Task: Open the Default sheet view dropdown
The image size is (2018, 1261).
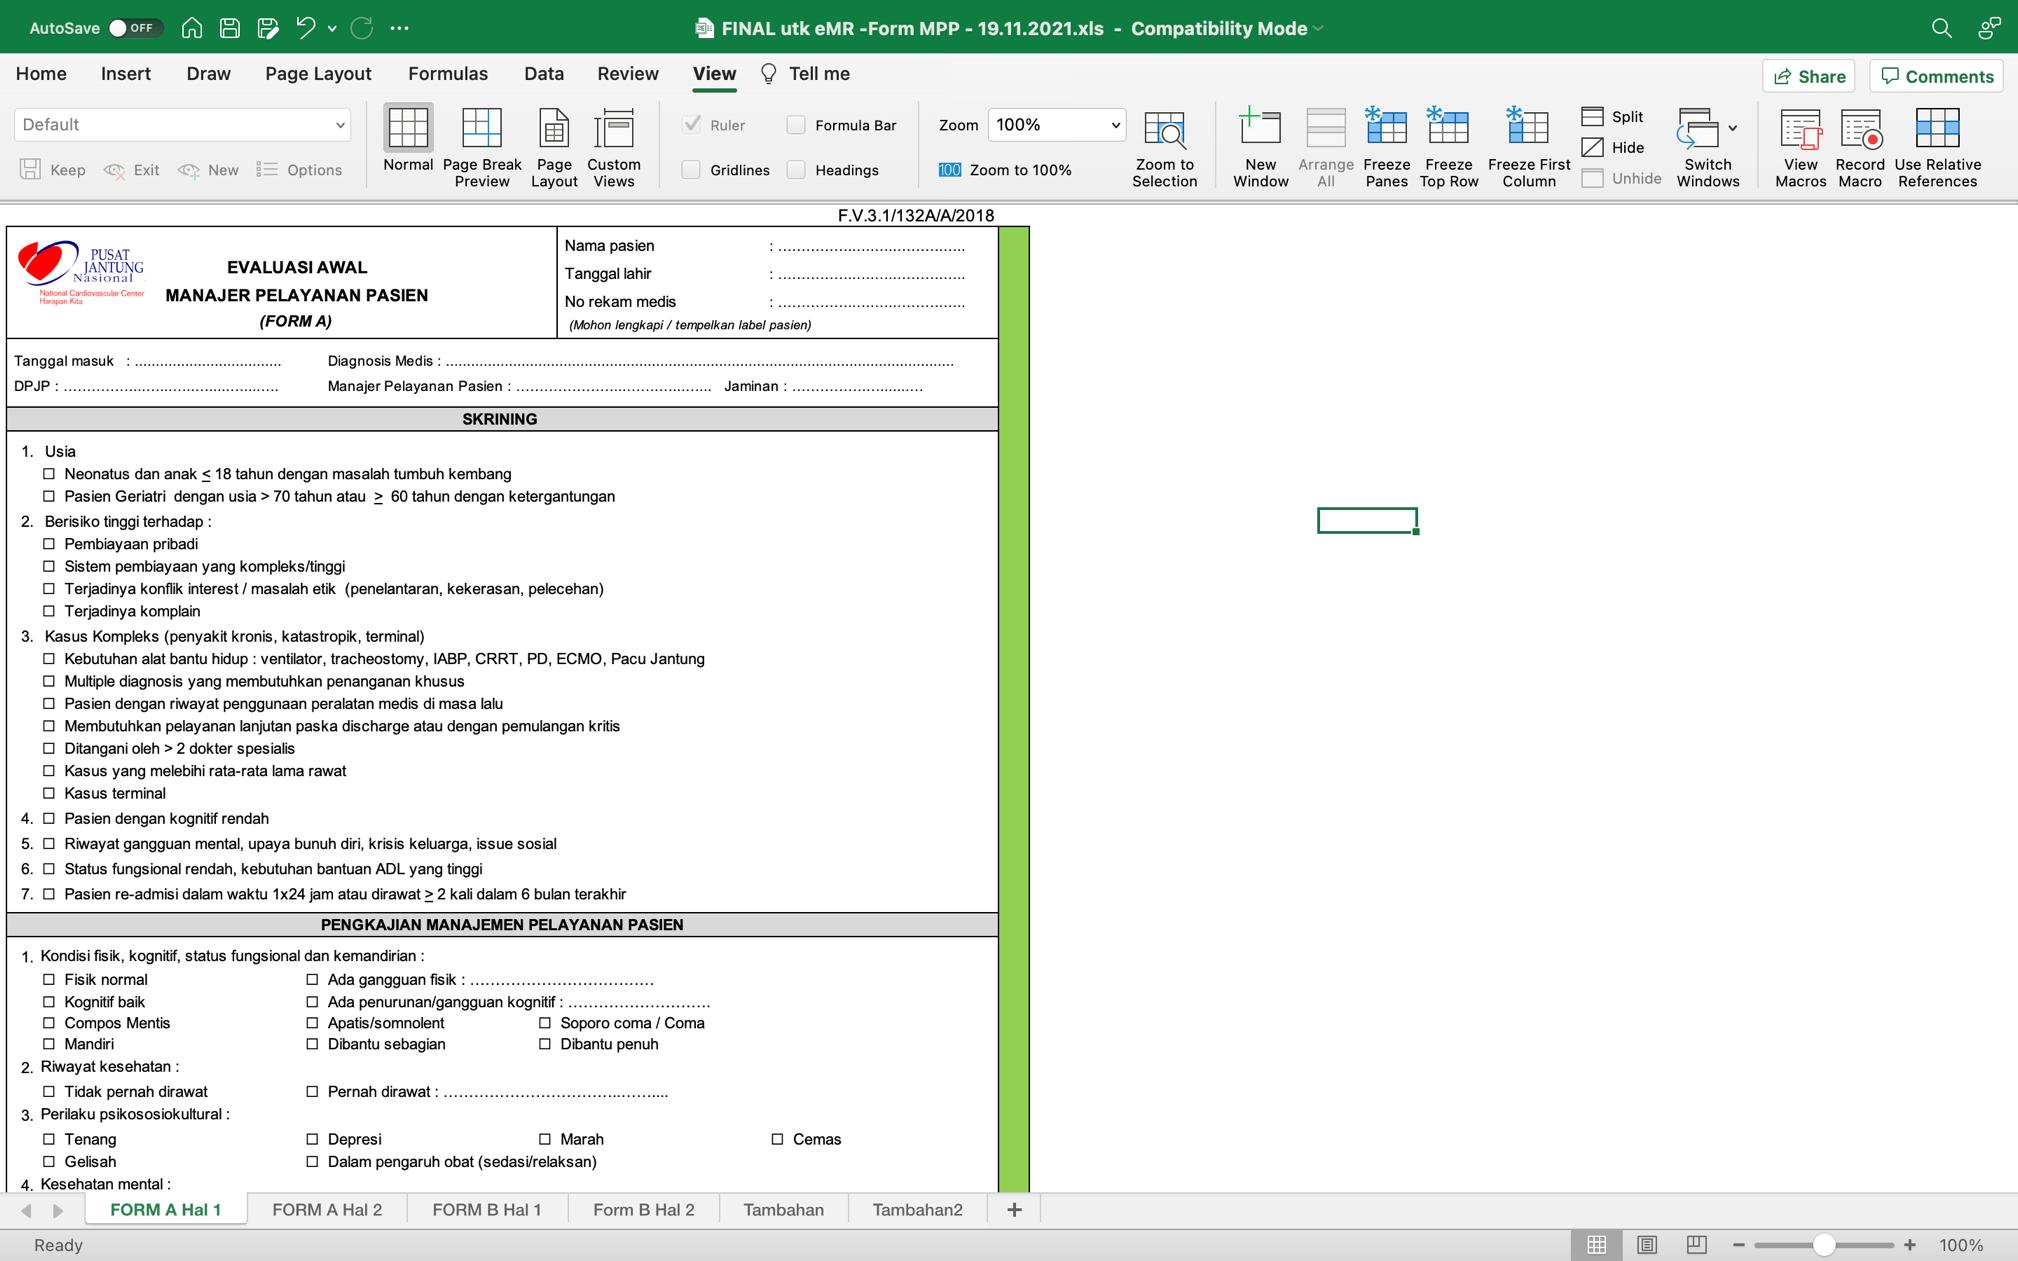Action: (x=340, y=125)
